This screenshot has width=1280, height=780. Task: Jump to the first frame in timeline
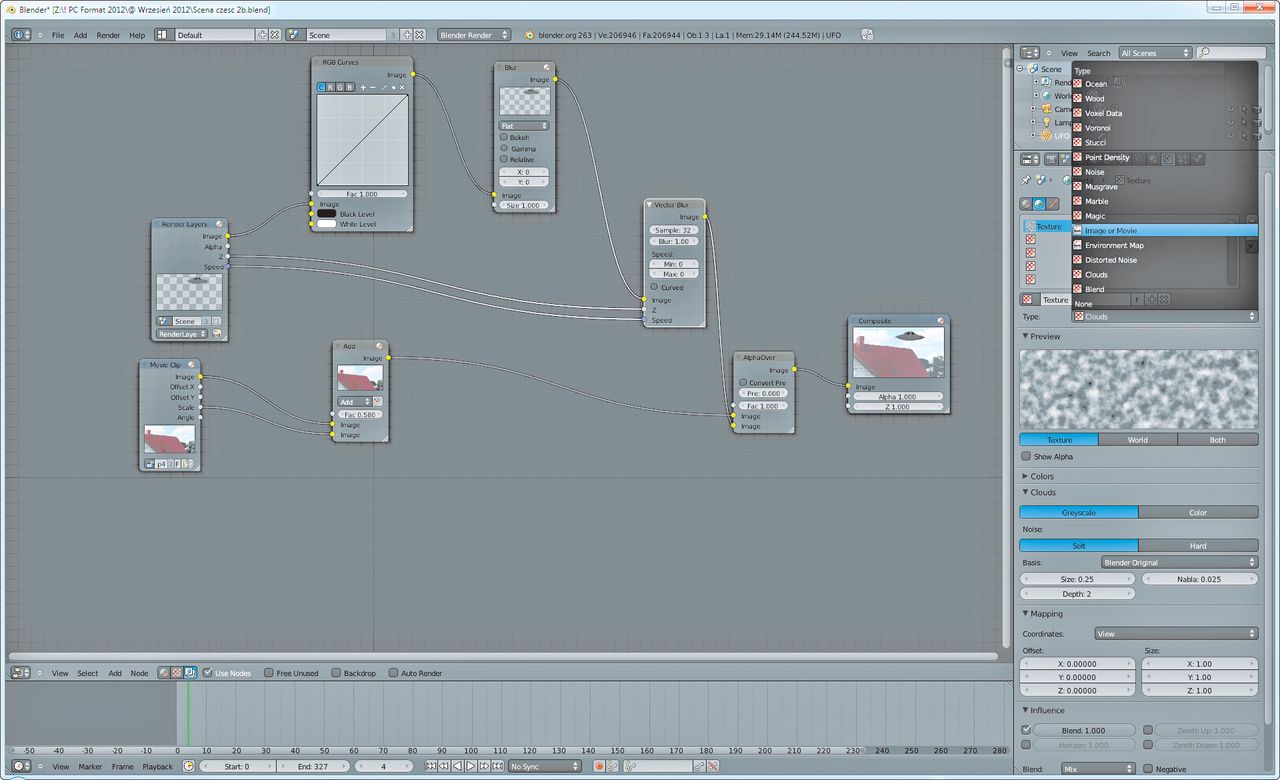point(431,766)
